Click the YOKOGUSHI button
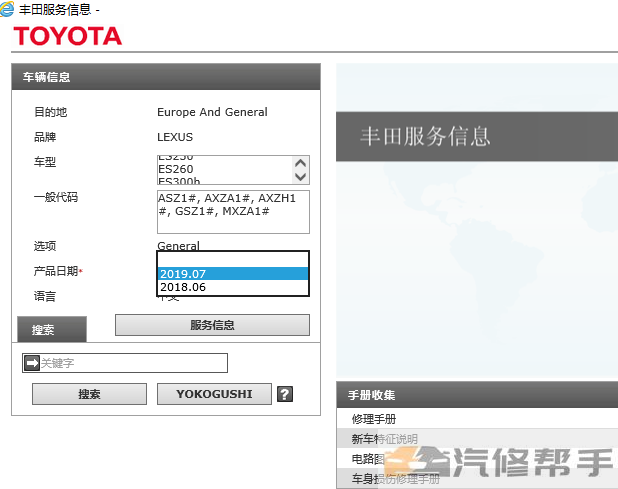This screenshot has height=489, width=618. [x=214, y=394]
